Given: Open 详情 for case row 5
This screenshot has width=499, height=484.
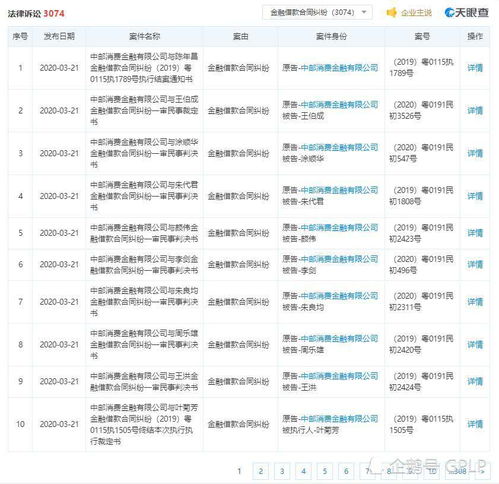Looking at the screenshot, I should [475, 233].
